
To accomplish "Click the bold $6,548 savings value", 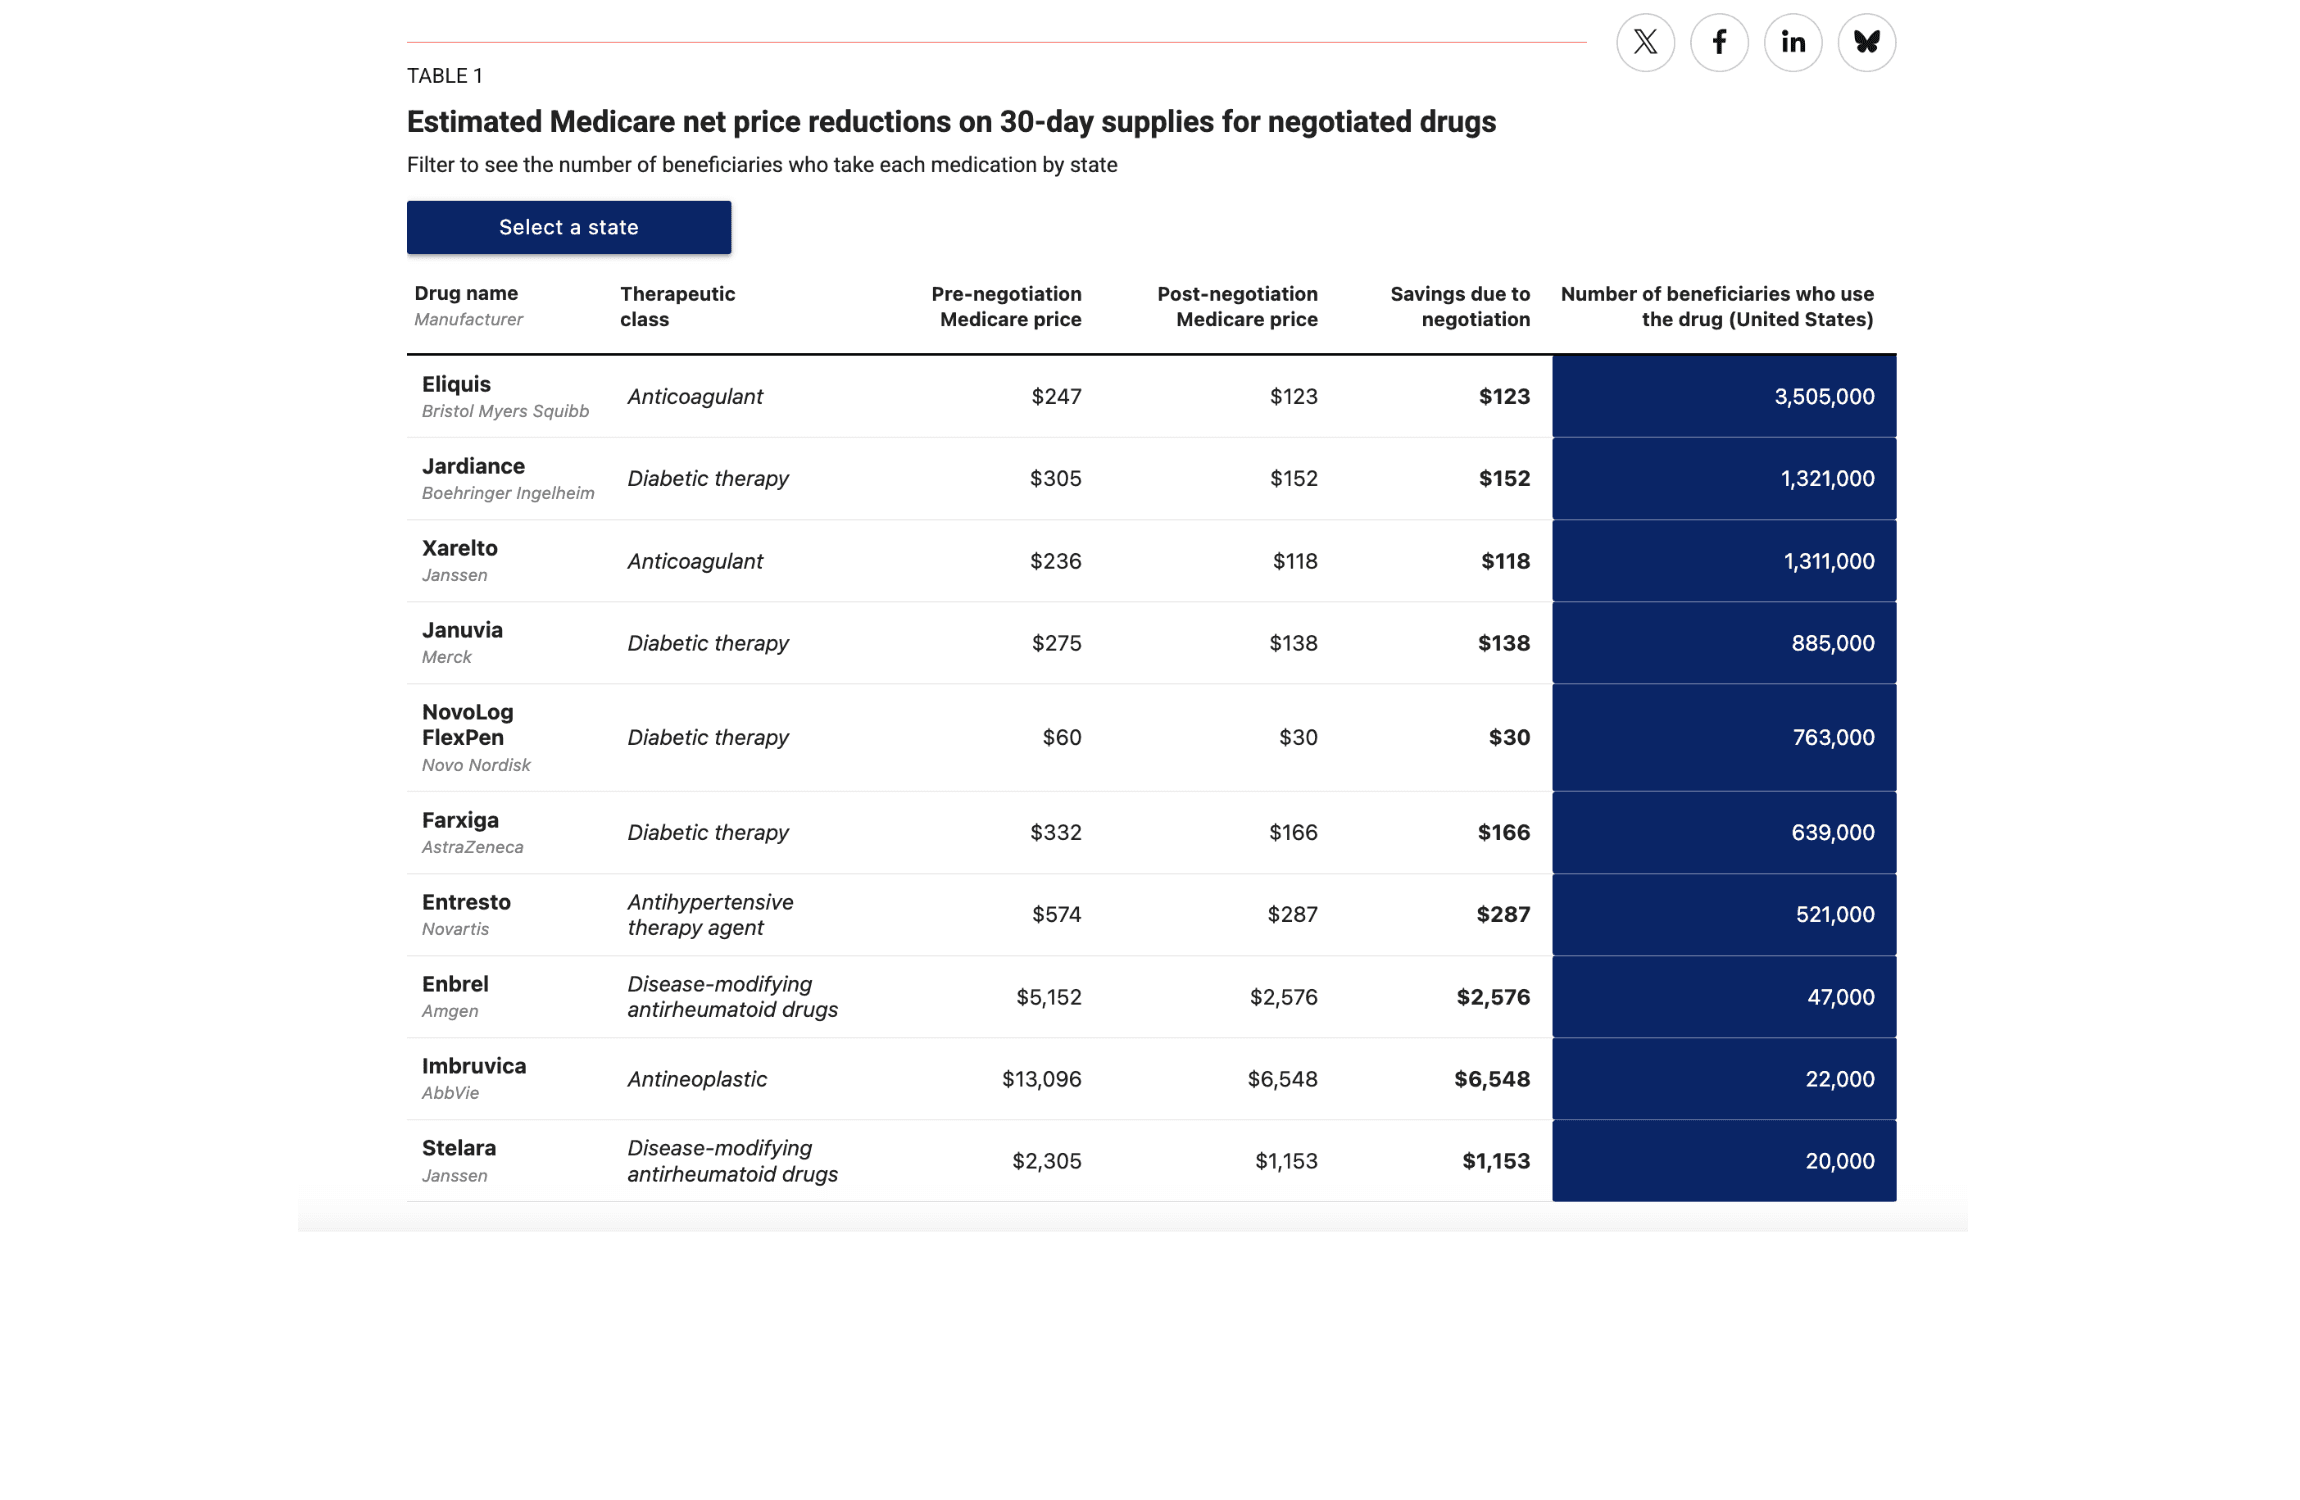I will click(1492, 1079).
